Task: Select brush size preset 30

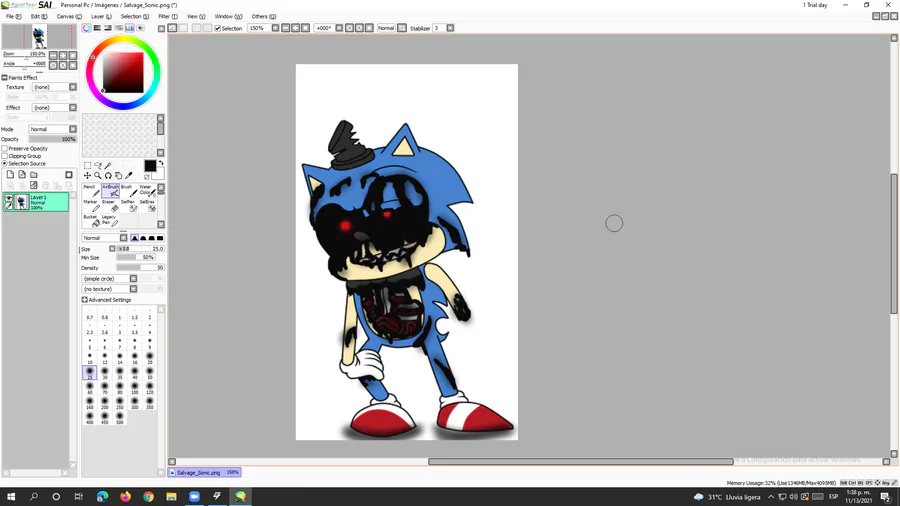Action: (x=104, y=373)
